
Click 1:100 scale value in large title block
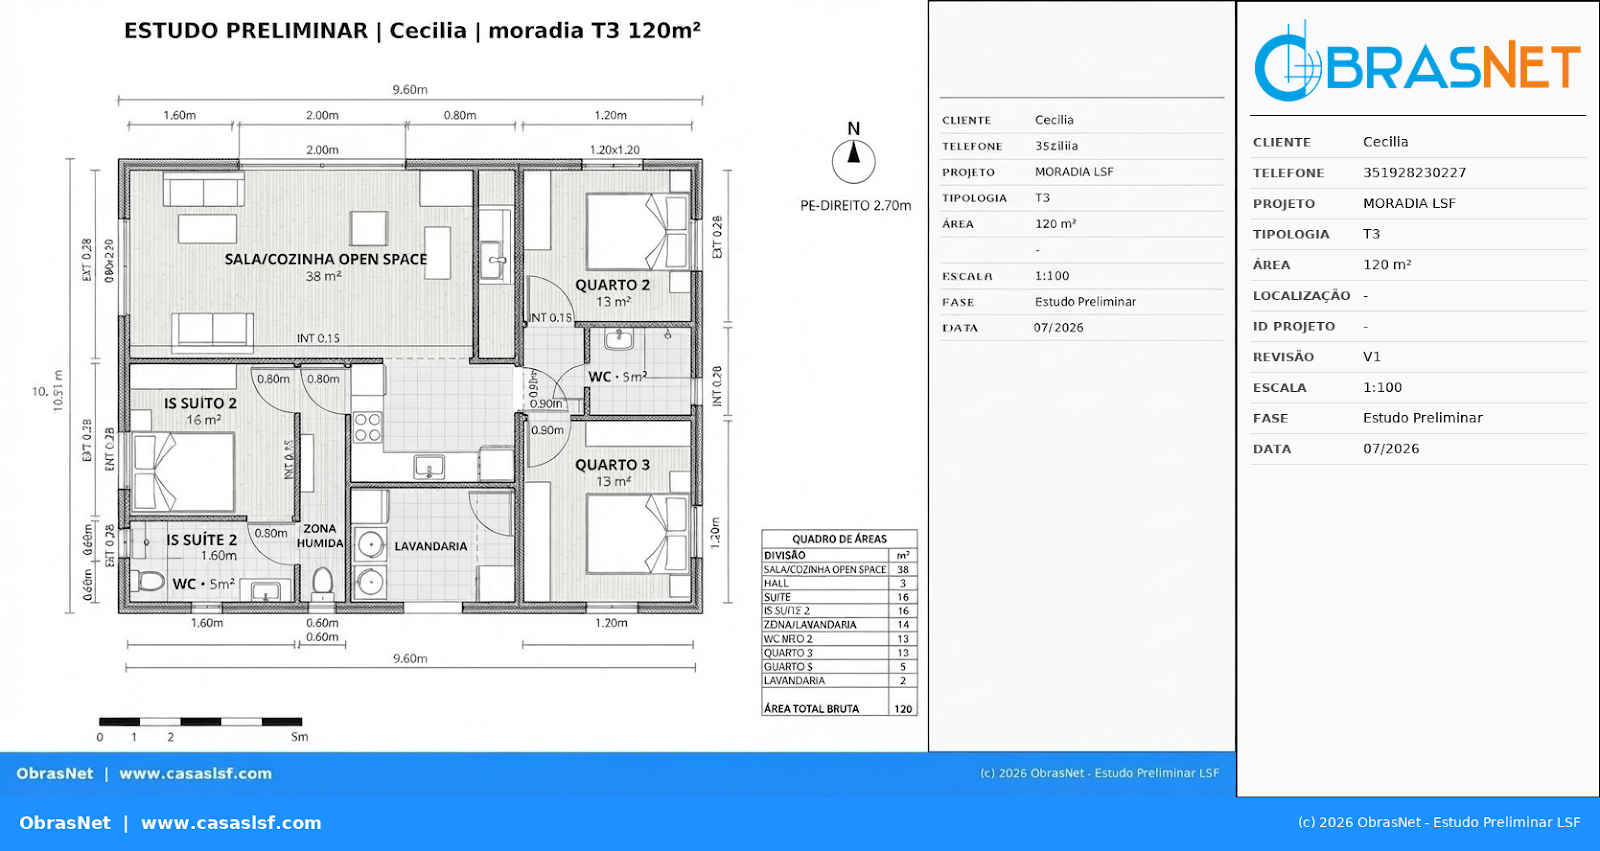point(1382,388)
